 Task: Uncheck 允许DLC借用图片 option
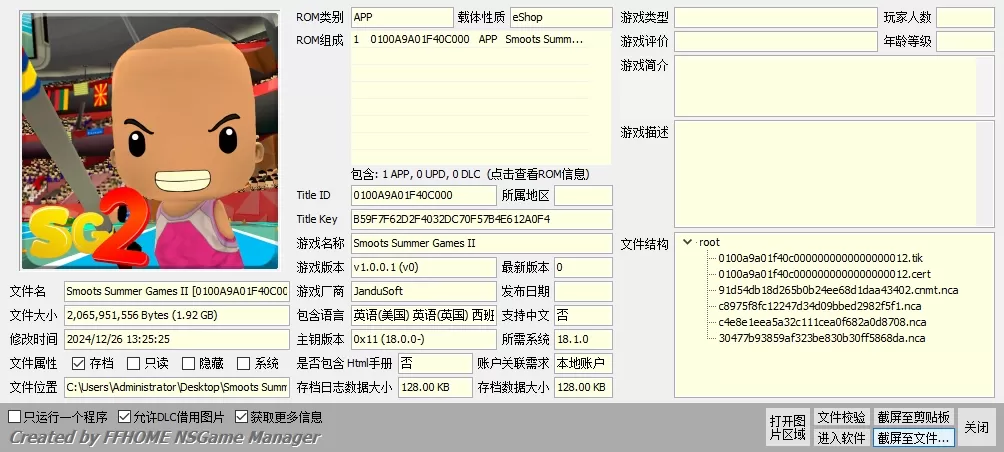point(125,417)
